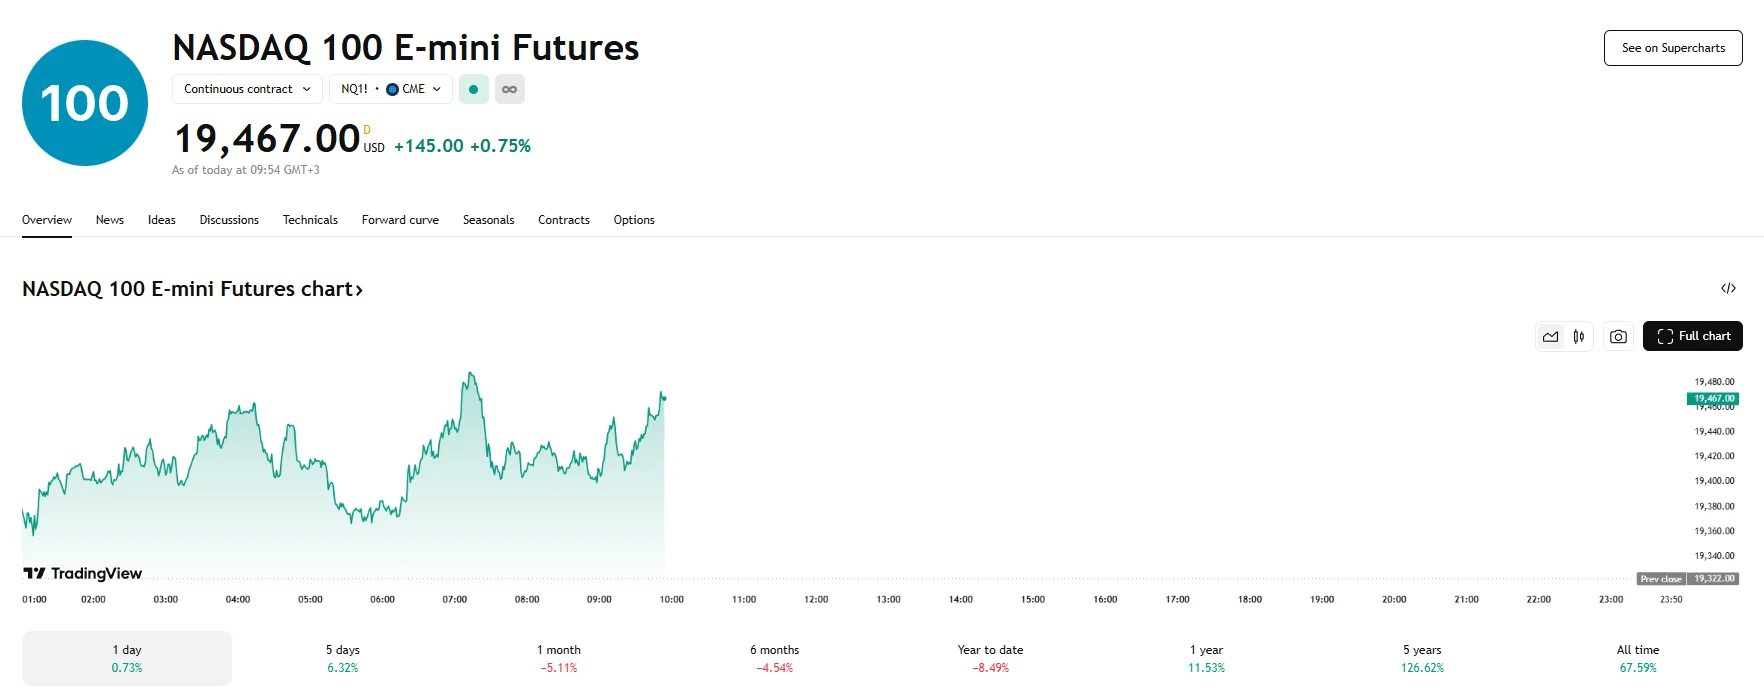Click the highlighted 19,467.00 price label

[x=1715, y=397]
